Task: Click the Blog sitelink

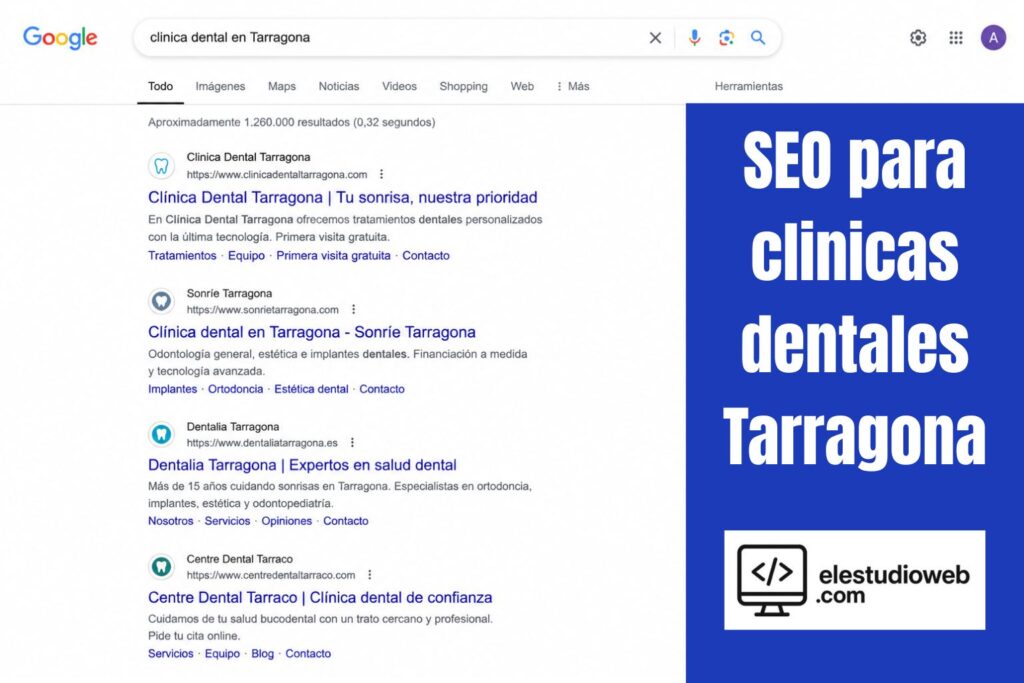Action: click(263, 654)
